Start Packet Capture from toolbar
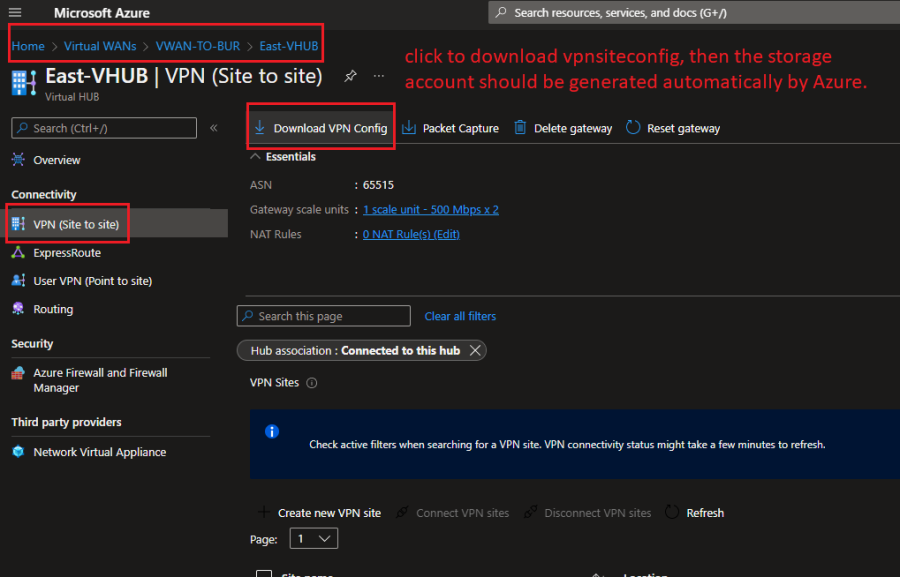900x577 pixels. [x=450, y=128]
